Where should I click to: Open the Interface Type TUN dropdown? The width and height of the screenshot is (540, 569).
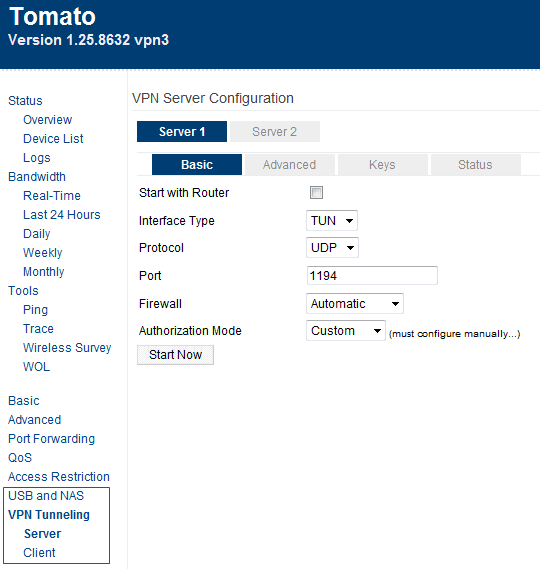point(332,220)
